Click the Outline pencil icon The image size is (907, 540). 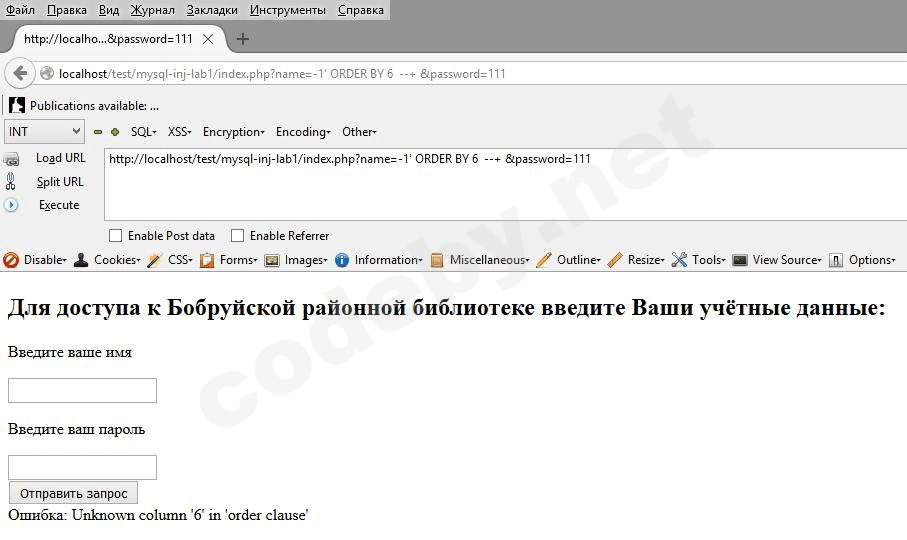click(x=544, y=260)
